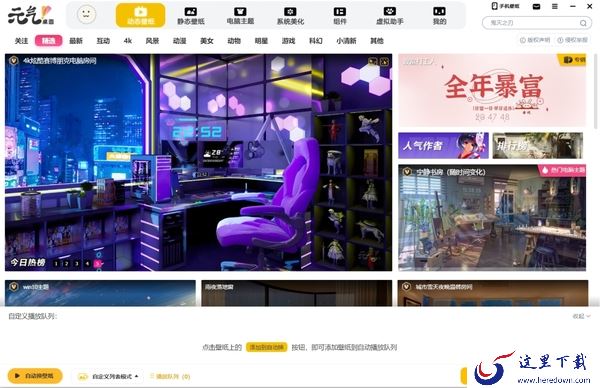Open the 虚拟助手 virtual assistant section

click(390, 16)
